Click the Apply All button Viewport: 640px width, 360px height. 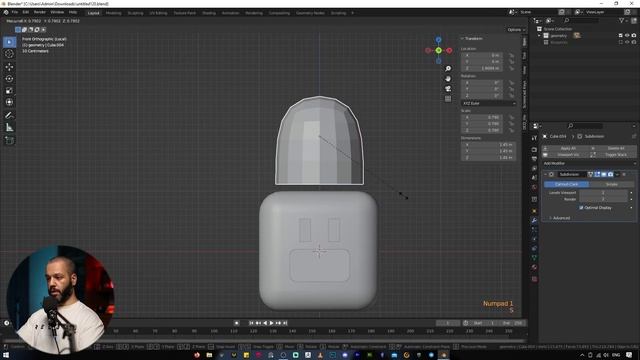pyautogui.click(x=565, y=148)
